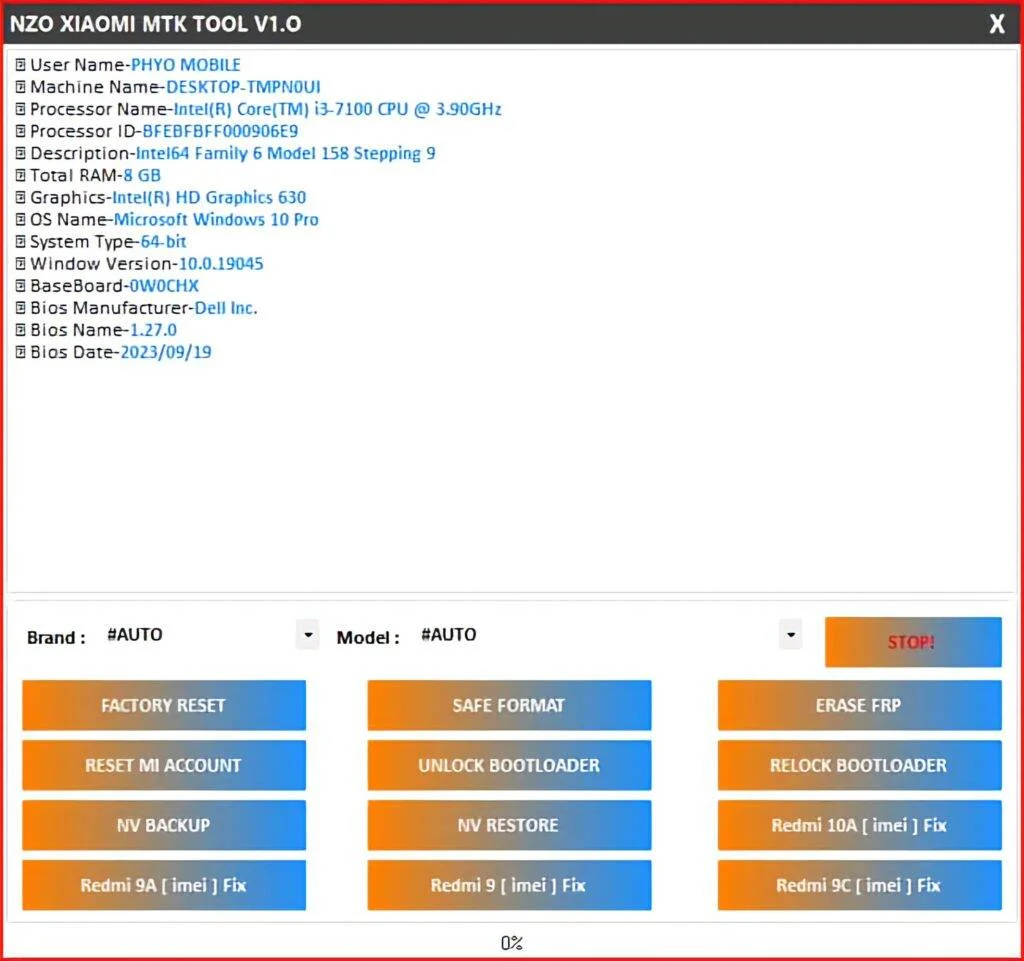Click the icon beside BaseBoard
Image resolution: width=1024 pixels, height=961 pixels.
(20, 286)
